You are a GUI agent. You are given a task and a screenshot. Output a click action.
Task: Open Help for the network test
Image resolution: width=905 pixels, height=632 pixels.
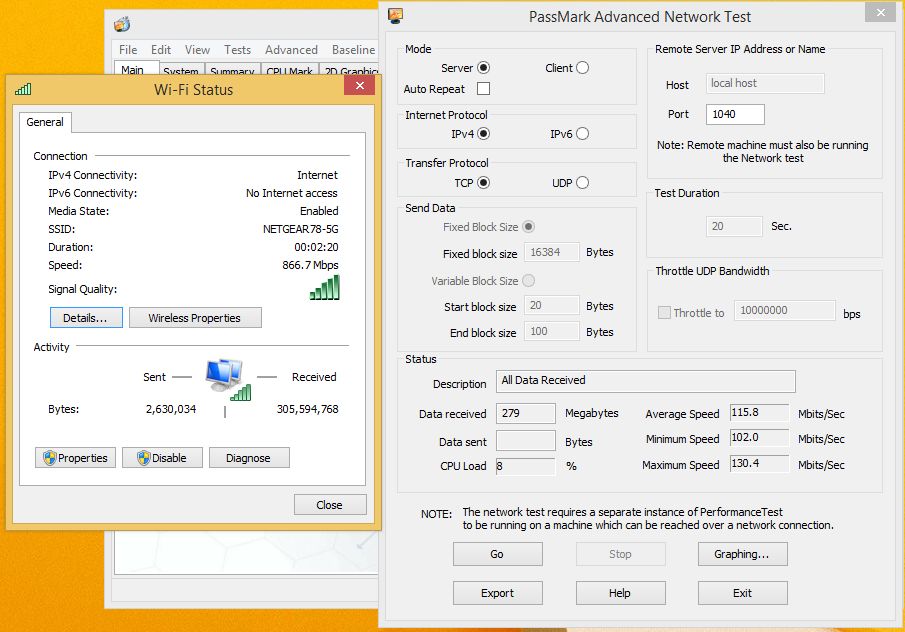click(x=620, y=593)
